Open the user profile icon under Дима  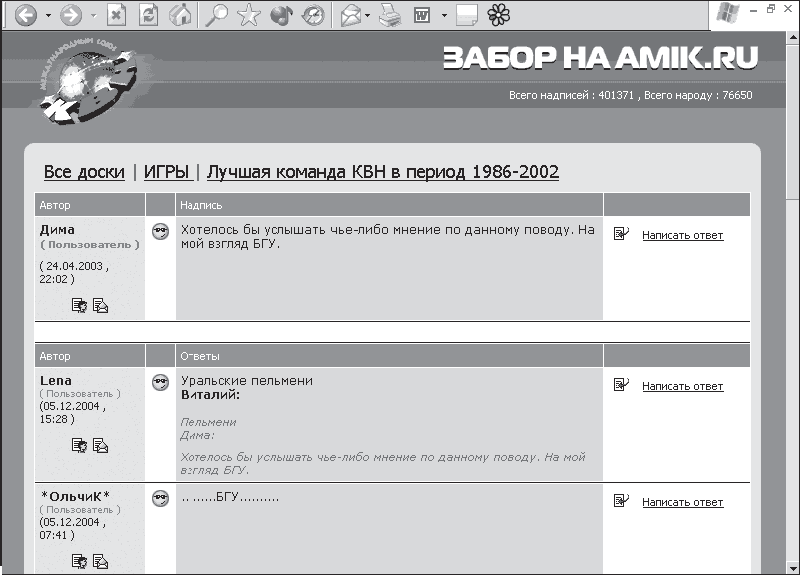pos(80,306)
